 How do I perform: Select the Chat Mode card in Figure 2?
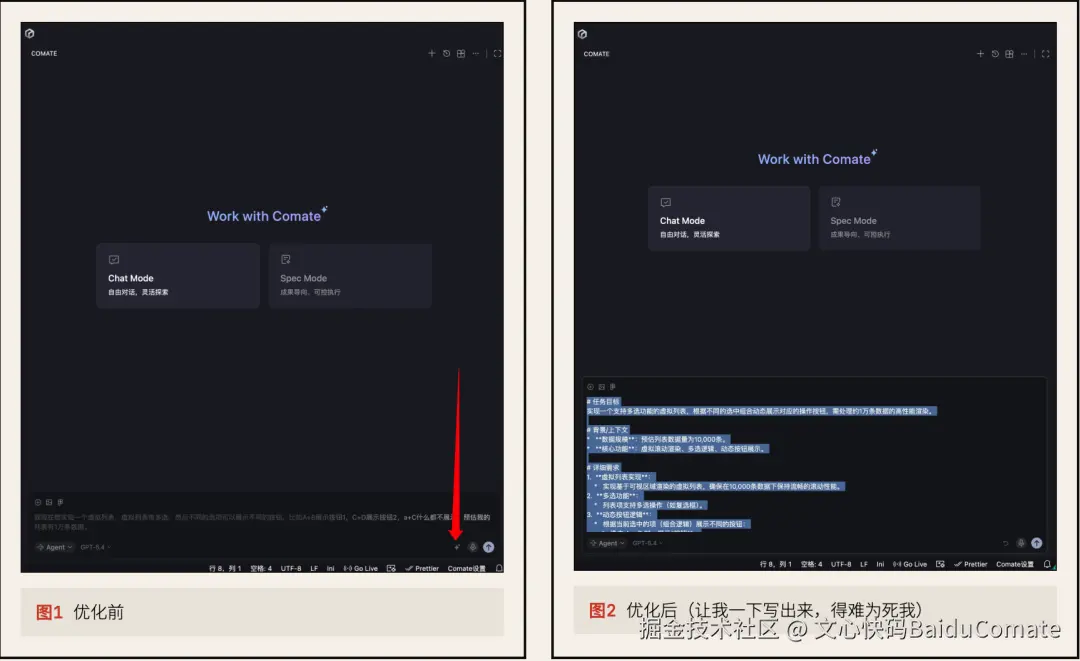pyautogui.click(x=729, y=218)
